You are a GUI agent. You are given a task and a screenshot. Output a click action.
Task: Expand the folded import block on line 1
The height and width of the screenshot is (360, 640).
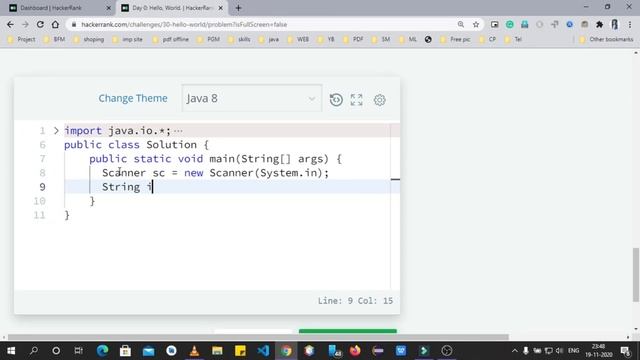tap(56, 131)
